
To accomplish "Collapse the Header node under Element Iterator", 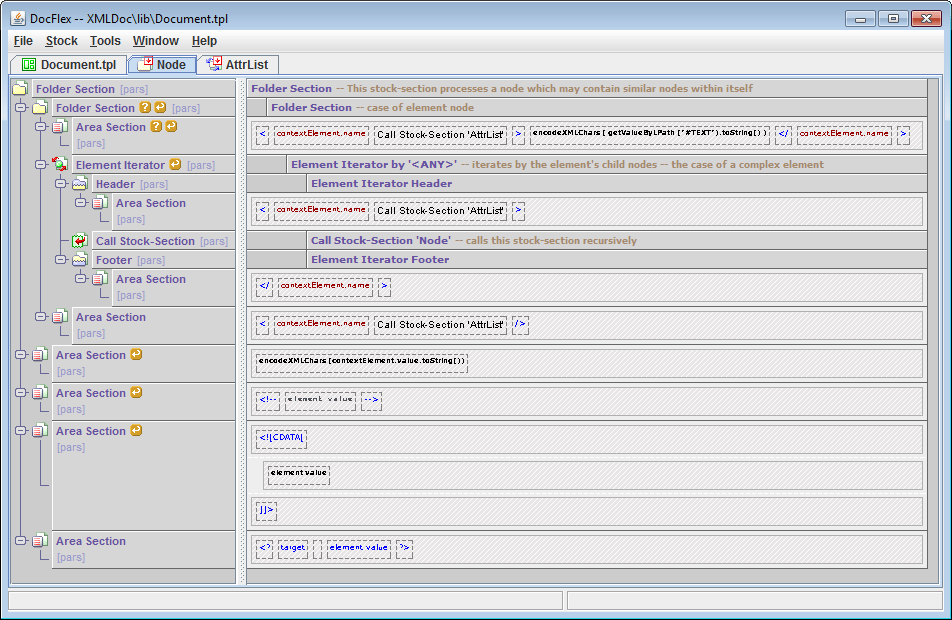I will click(60, 183).
